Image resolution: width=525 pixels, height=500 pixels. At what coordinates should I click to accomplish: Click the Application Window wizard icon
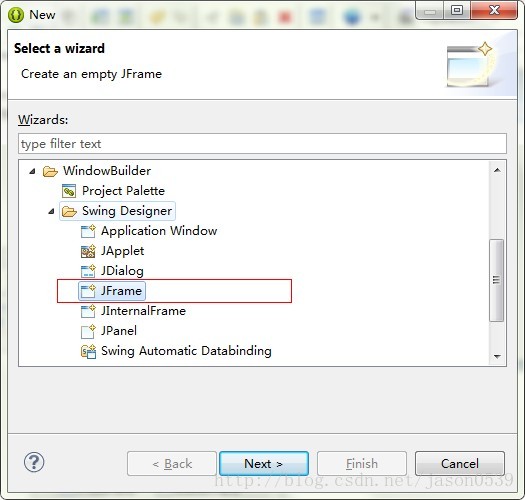pyautogui.click(x=88, y=231)
